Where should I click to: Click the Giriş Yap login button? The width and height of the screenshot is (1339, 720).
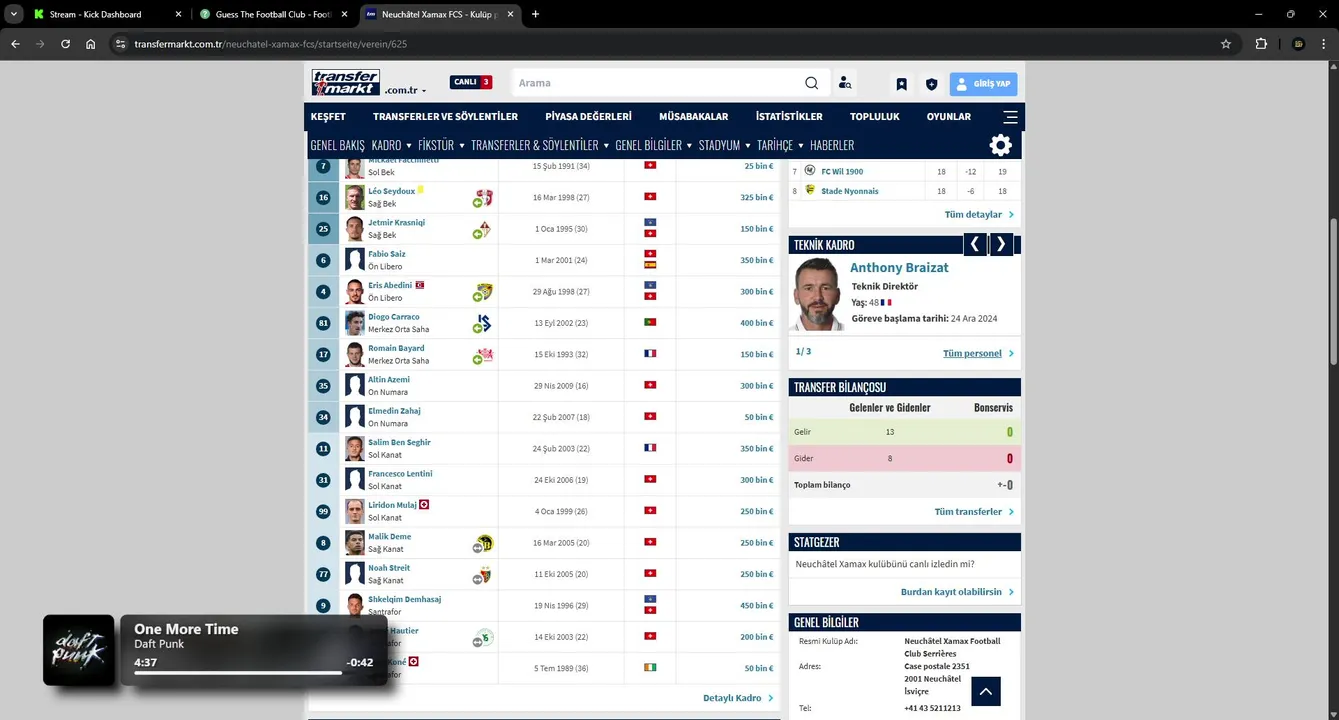point(983,84)
